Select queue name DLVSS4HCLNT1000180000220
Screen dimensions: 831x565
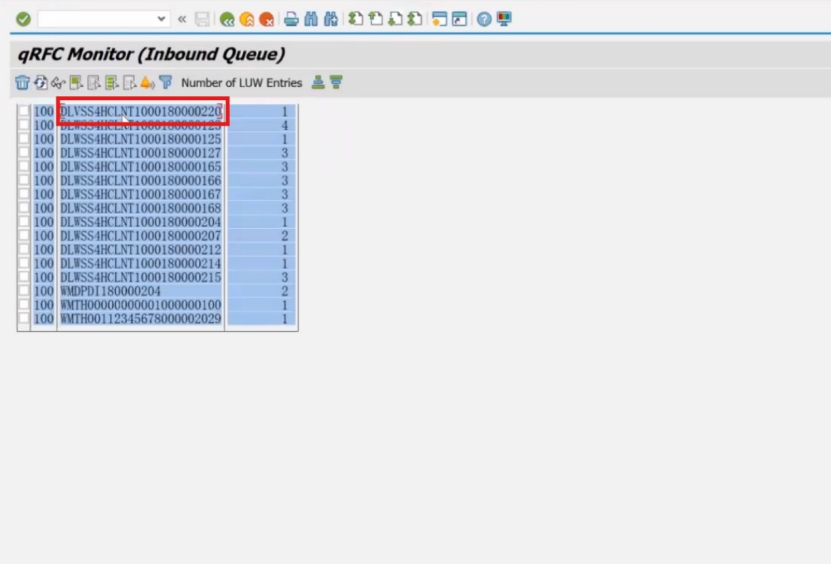(x=141, y=111)
